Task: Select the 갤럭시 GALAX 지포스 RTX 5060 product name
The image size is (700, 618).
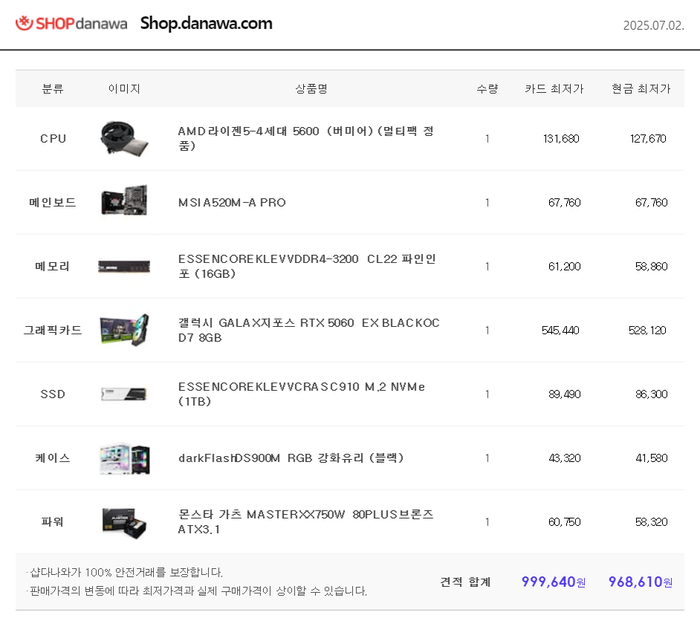Action: click(x=309, y=330)
